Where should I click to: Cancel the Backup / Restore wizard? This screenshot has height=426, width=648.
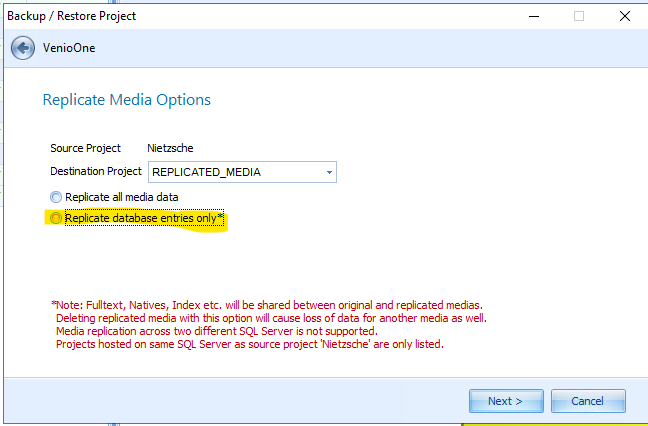point(588,401)
